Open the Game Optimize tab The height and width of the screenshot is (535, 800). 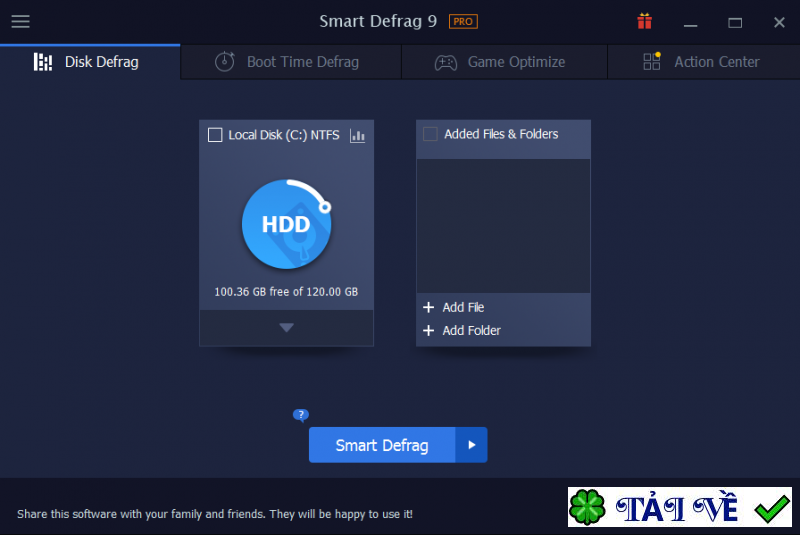[x=504, y=62]
